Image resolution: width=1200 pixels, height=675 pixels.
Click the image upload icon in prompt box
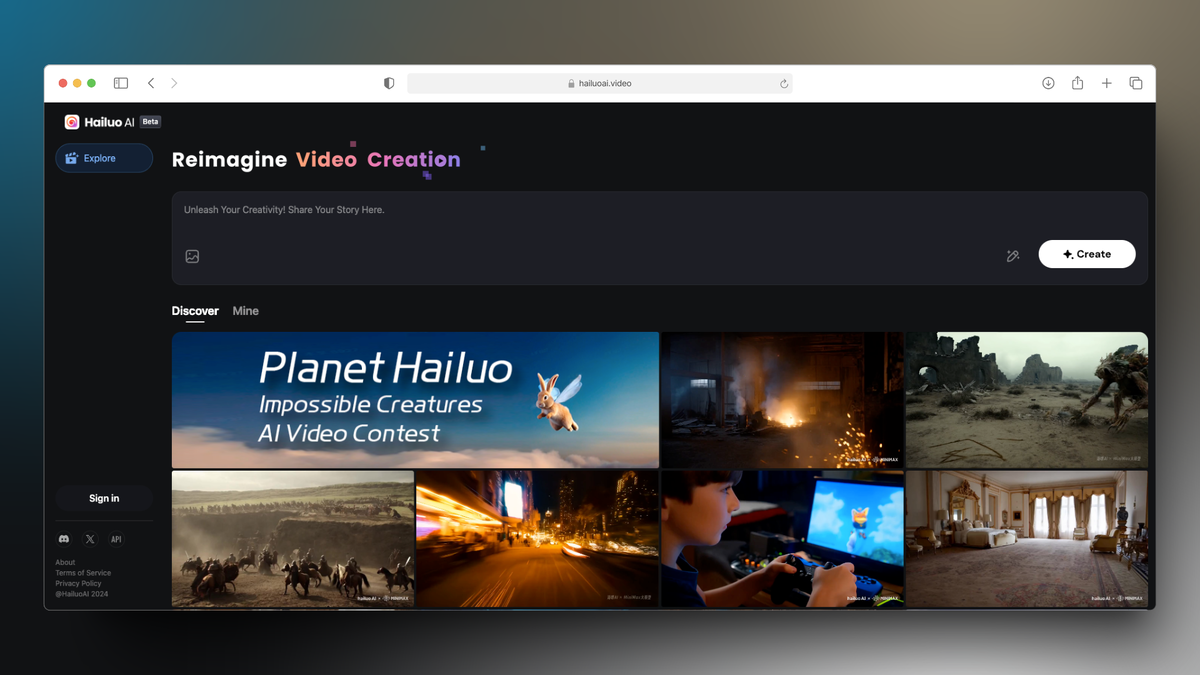pyautogui.click(x=193, y=256)
